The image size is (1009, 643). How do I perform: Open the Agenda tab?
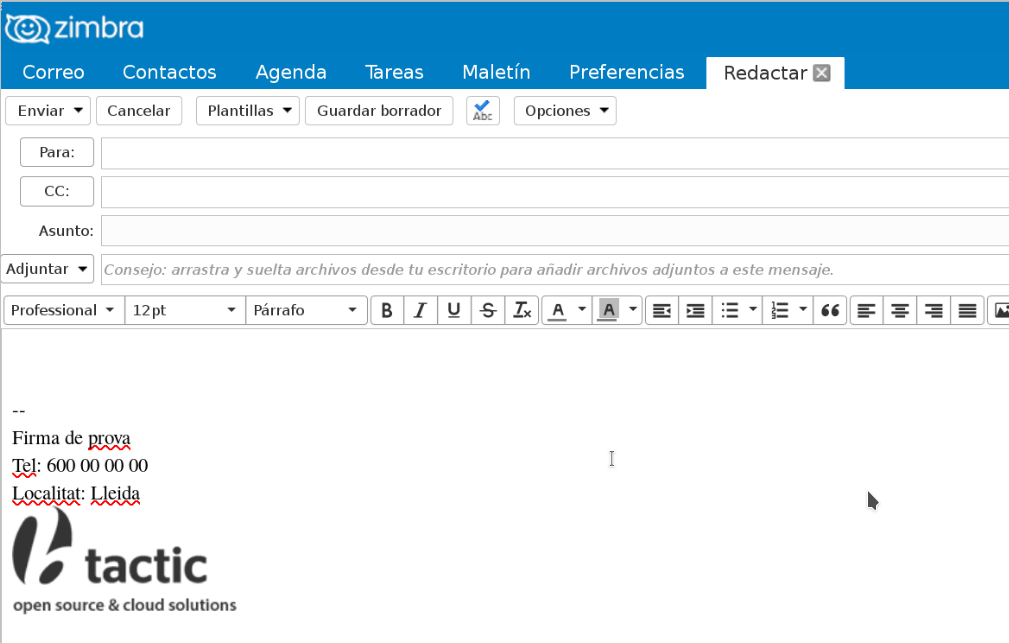pyautogui.click(x=291, y=72)
